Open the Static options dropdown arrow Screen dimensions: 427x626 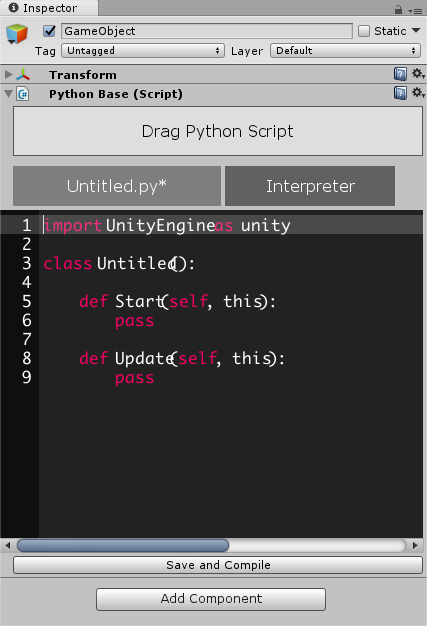click(x=416, y=30)
